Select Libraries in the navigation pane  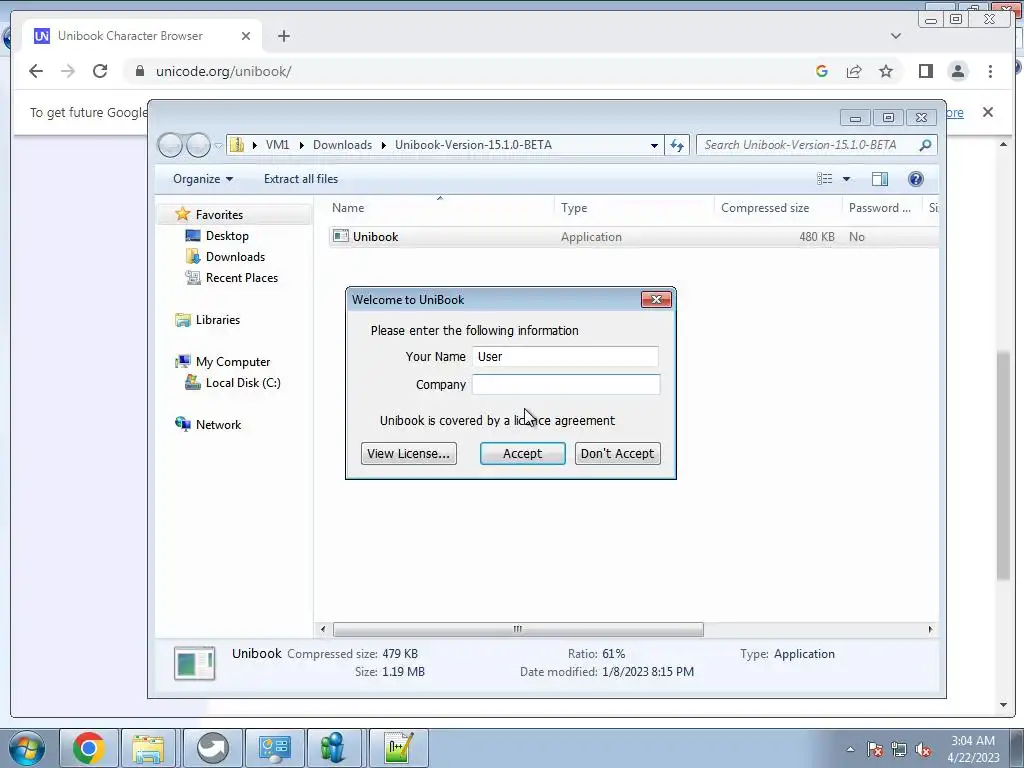[217, 320]
